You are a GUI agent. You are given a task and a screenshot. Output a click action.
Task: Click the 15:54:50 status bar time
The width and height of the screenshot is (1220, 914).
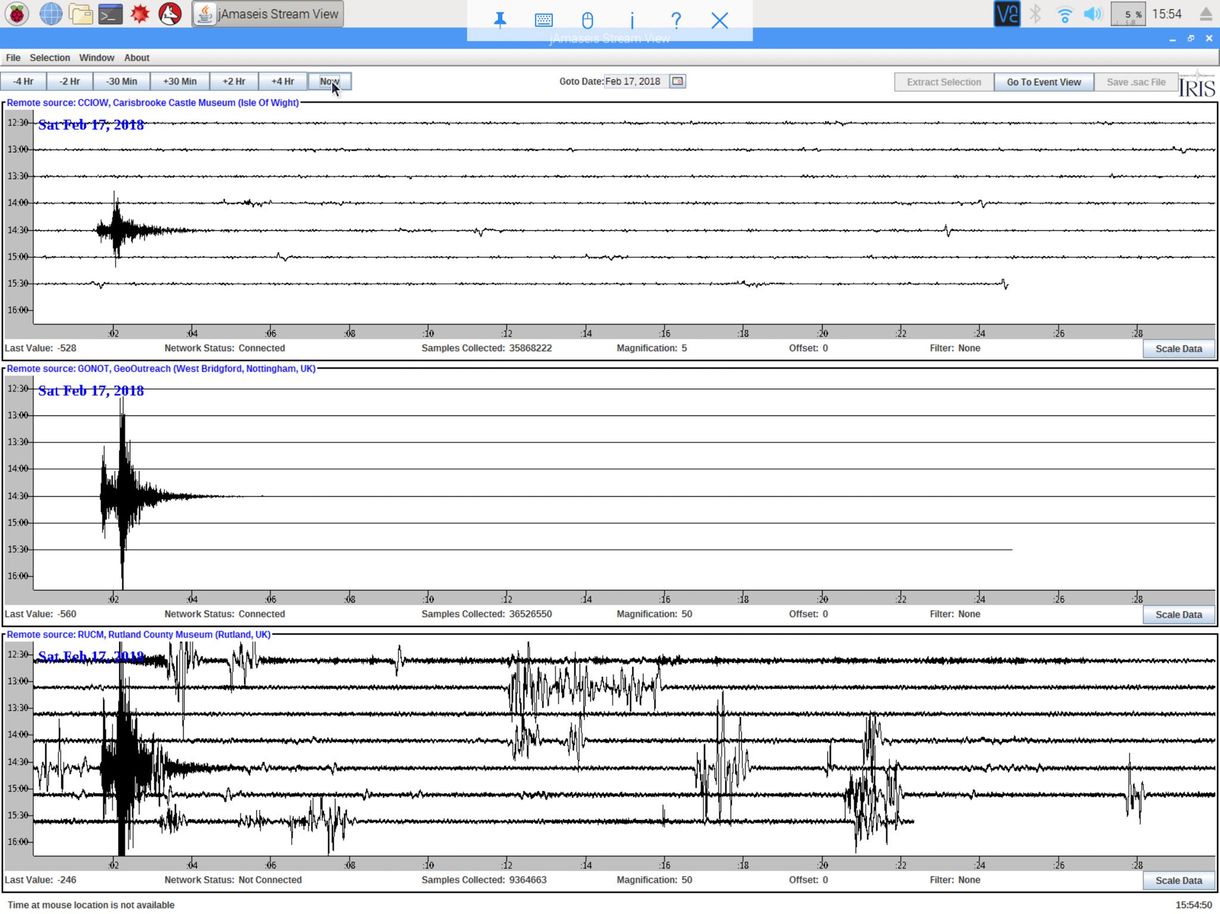click(1194, 905)
